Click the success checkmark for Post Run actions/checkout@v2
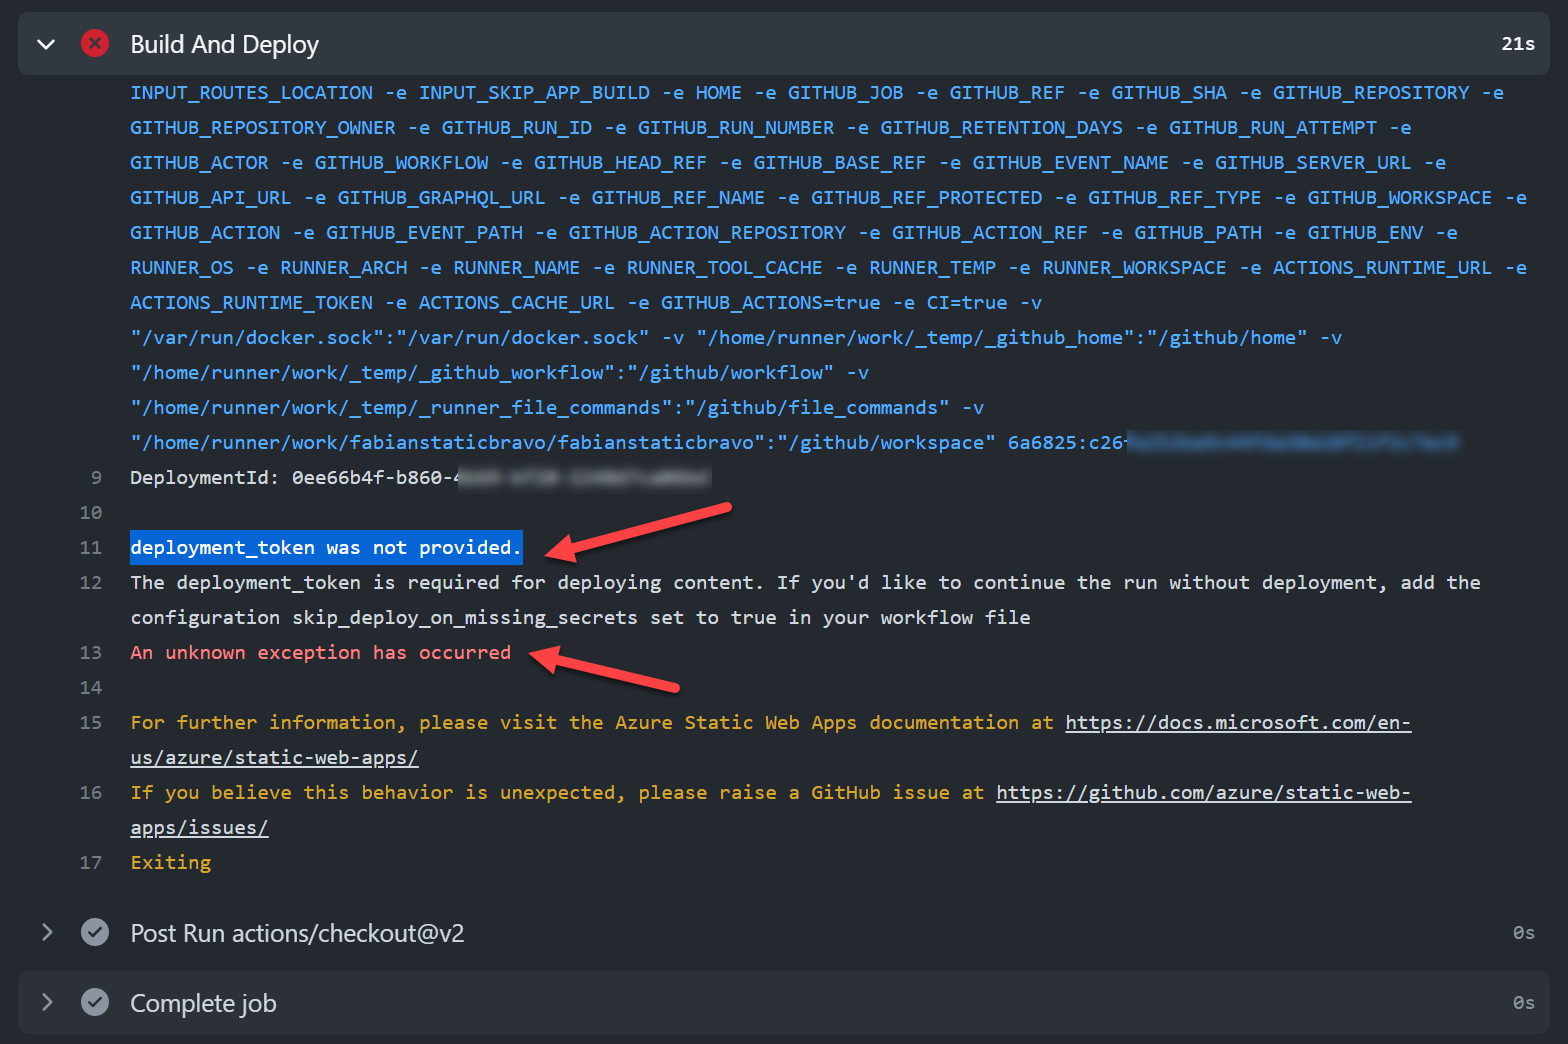The image size is (1568, 1044). tap(95, 933)
